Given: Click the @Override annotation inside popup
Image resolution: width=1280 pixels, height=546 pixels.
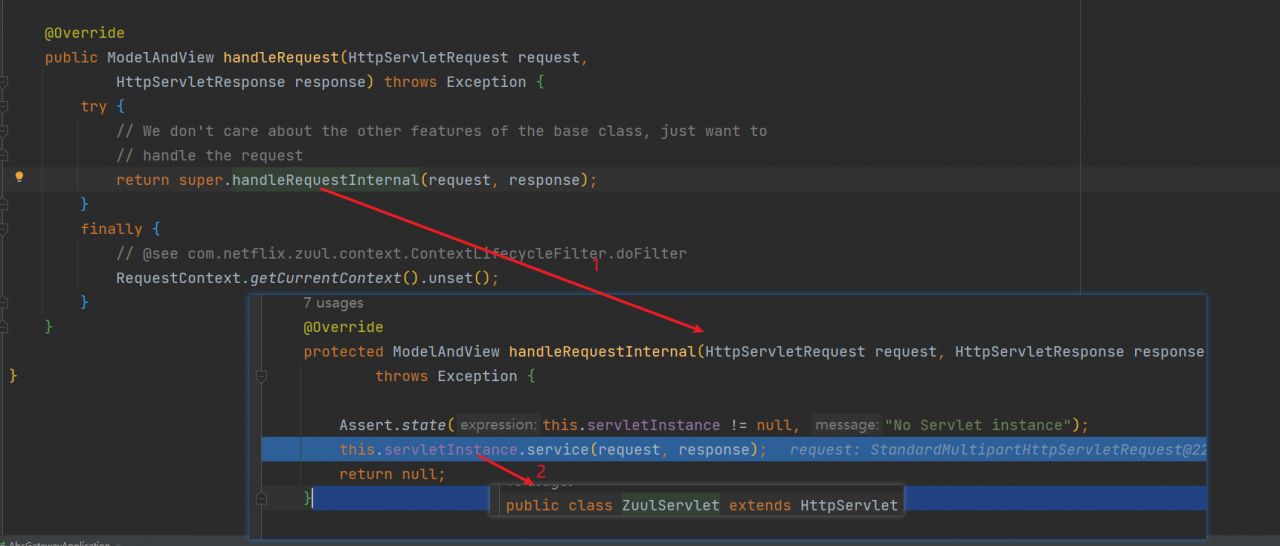Looking at the screenshot, I should pyautogui.click(x=343, y=327).
